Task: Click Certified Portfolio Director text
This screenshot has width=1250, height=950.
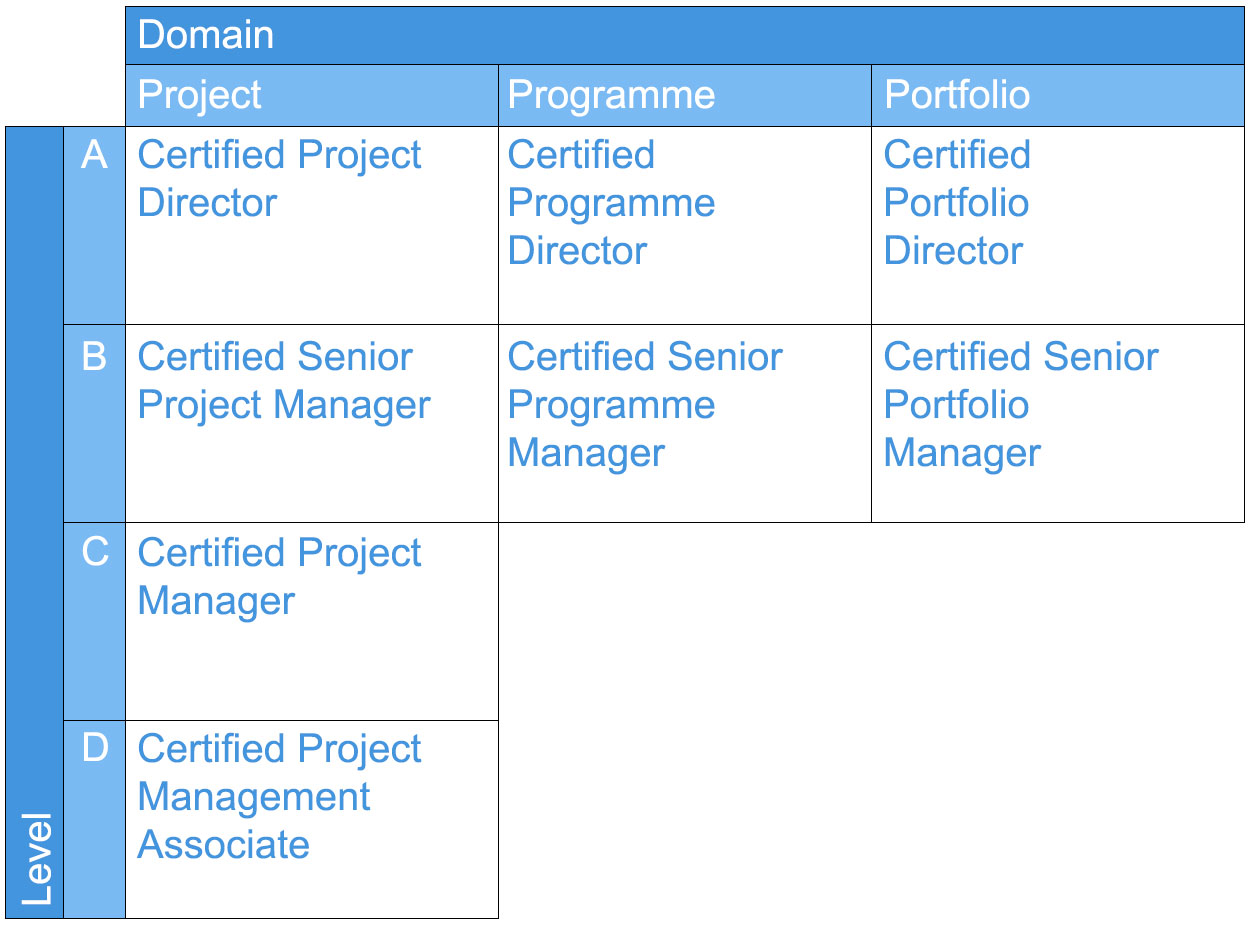Action: 956,203
